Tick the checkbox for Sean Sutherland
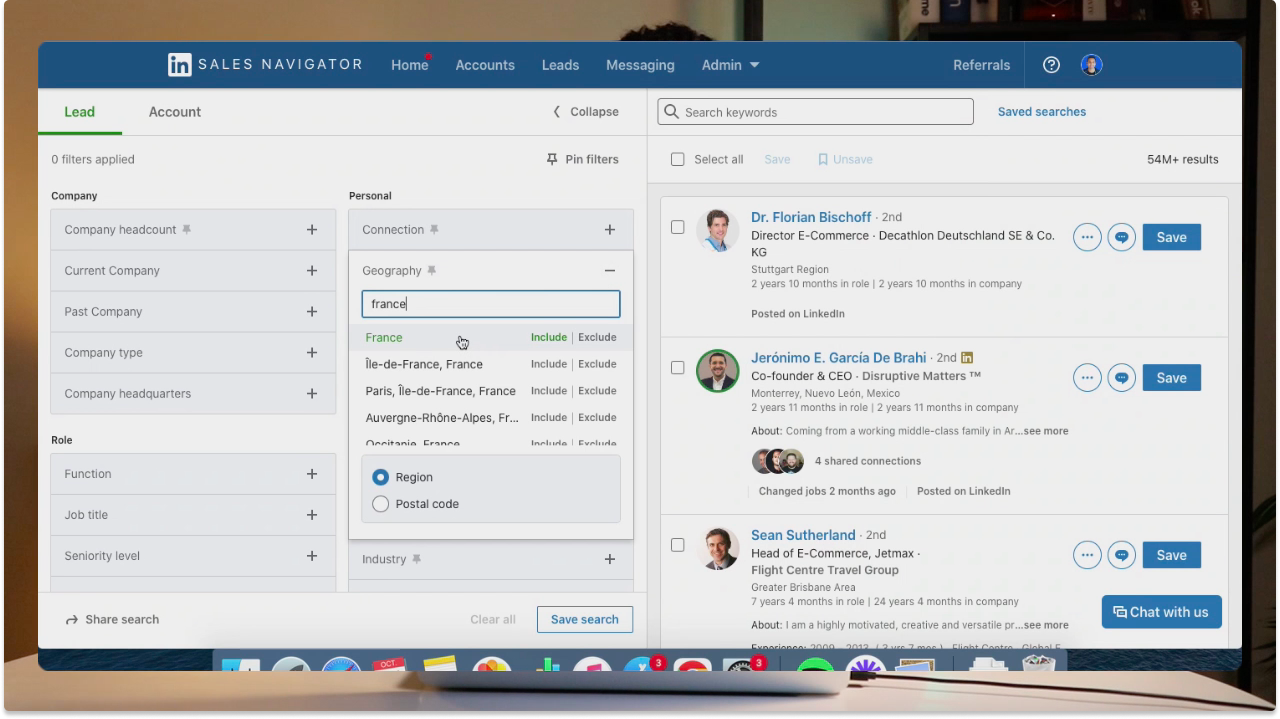 [677, 545]
